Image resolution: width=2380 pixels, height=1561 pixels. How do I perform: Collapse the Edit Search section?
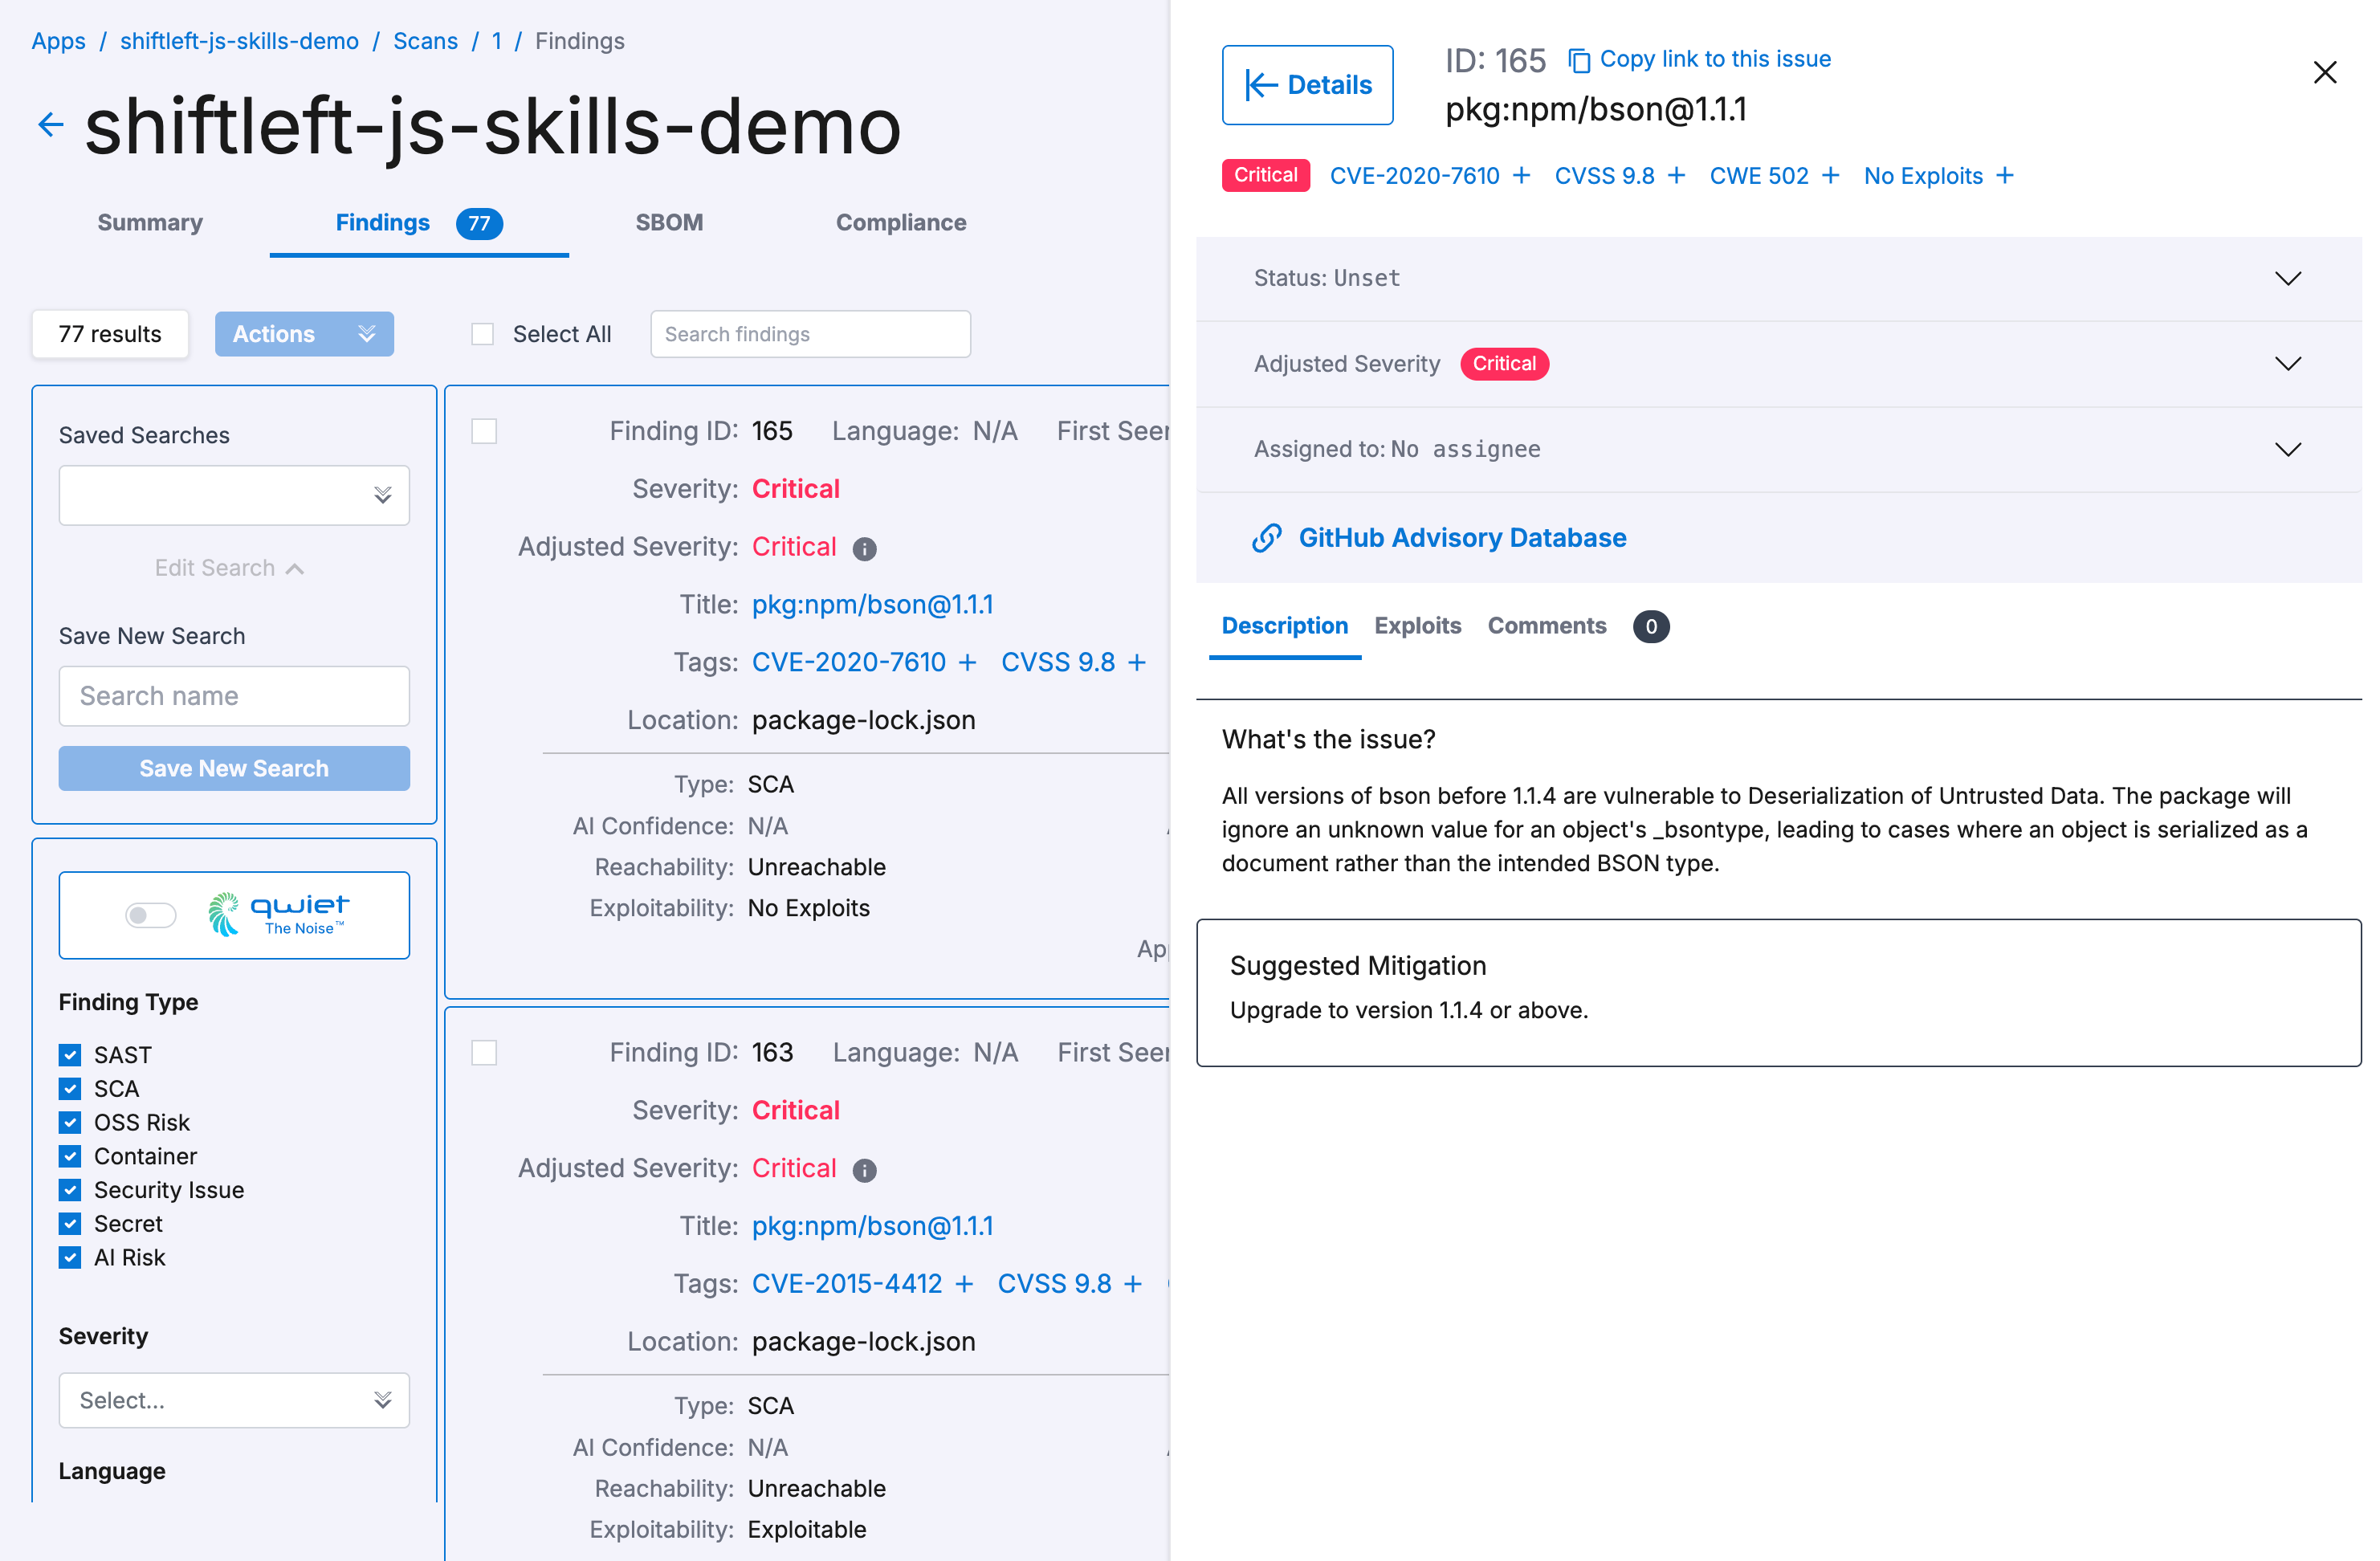[229, 568]
